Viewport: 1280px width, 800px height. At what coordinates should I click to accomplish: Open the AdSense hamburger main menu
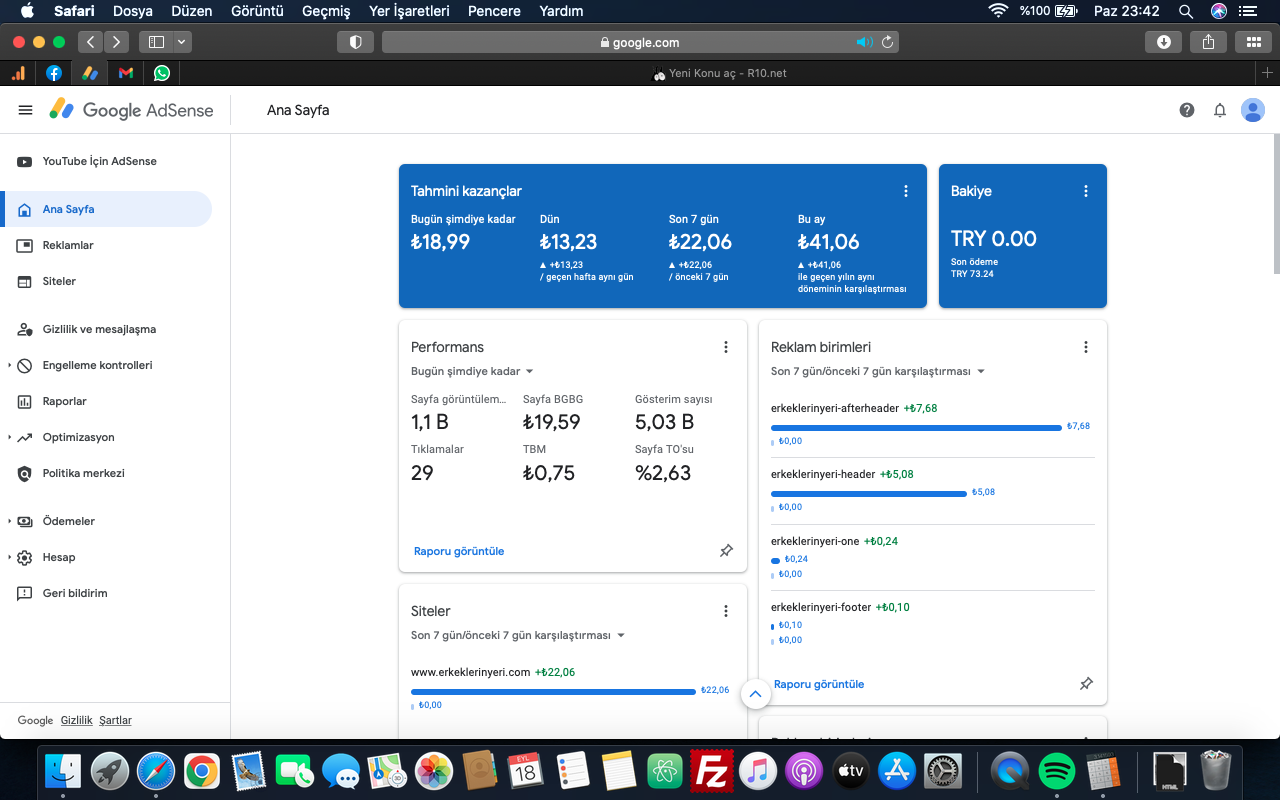point(26,110)
